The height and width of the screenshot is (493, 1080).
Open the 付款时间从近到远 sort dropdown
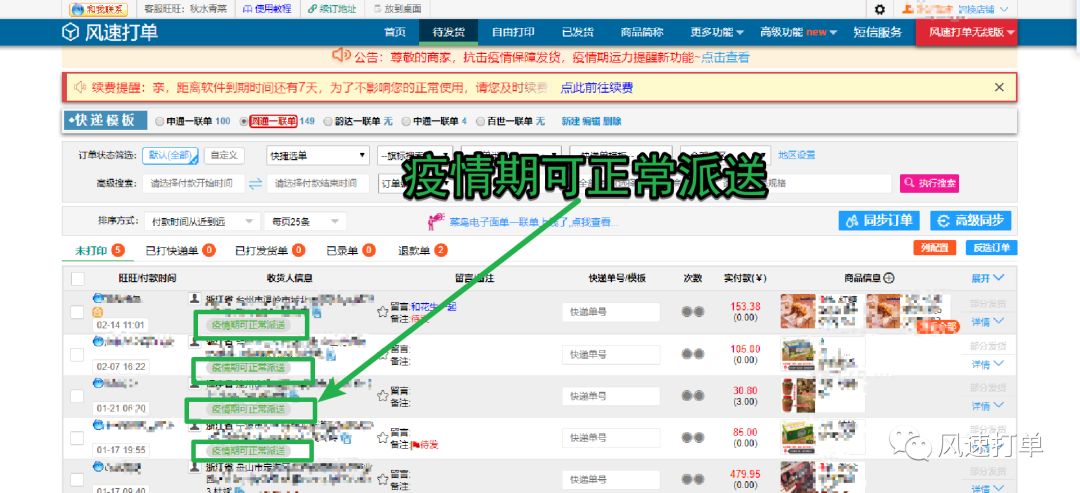point(200,222)
